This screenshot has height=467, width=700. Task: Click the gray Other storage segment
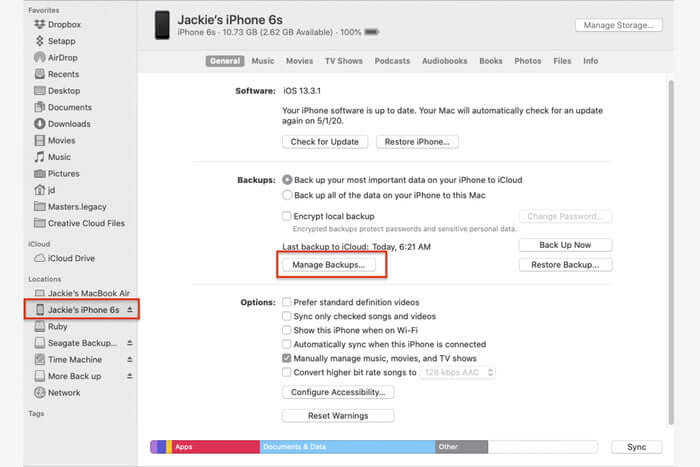[462, 447]
